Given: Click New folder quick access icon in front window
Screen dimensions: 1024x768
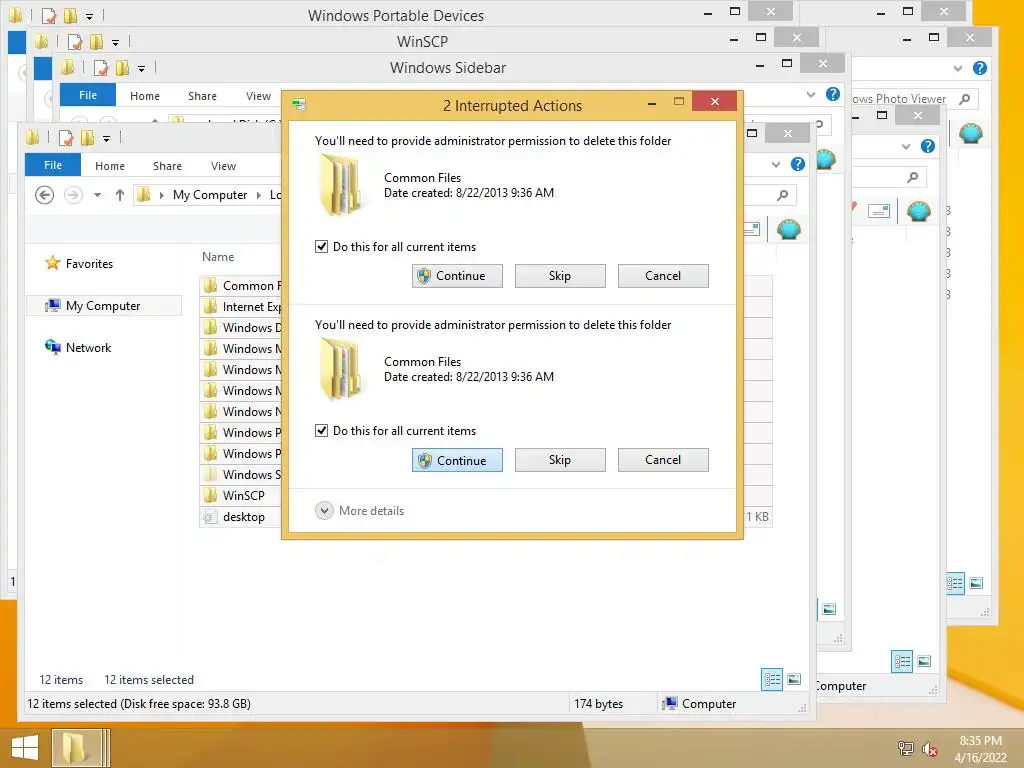Looking at the screenshot, I should tap(88, 138).
